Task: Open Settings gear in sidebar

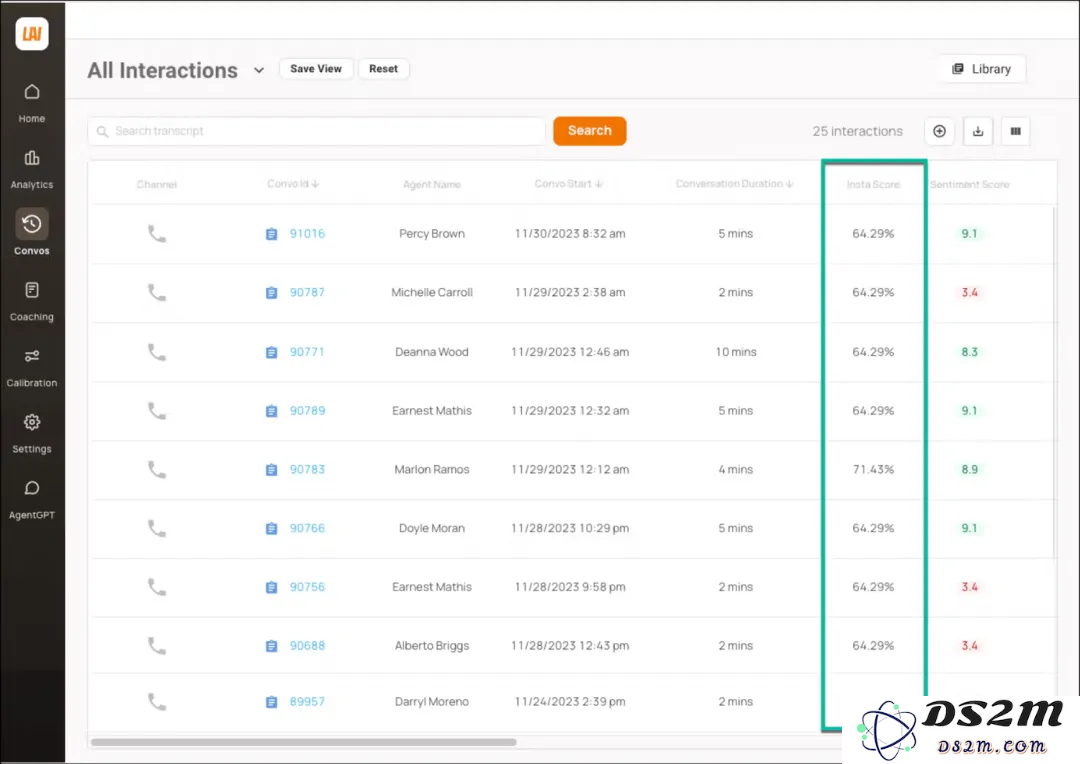Action: pyautogui.click(x=32, y=433)
